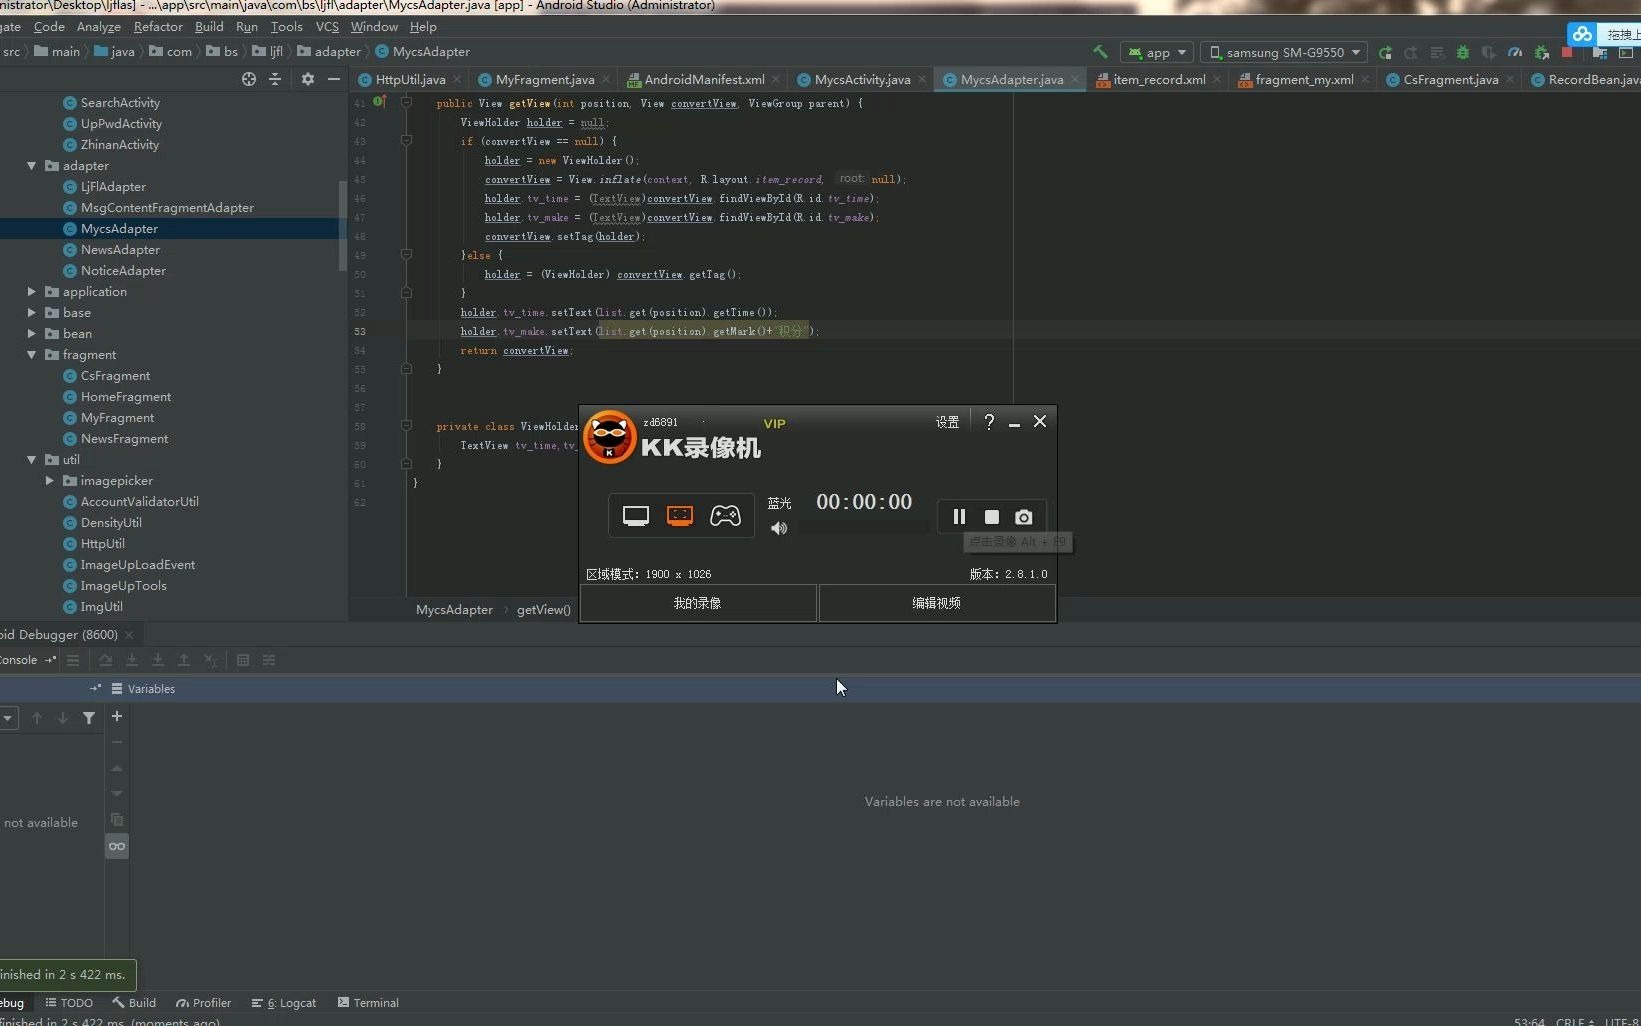Stop recording in KK recorder
The image size is (1641, 1026).
coord(992,517)
